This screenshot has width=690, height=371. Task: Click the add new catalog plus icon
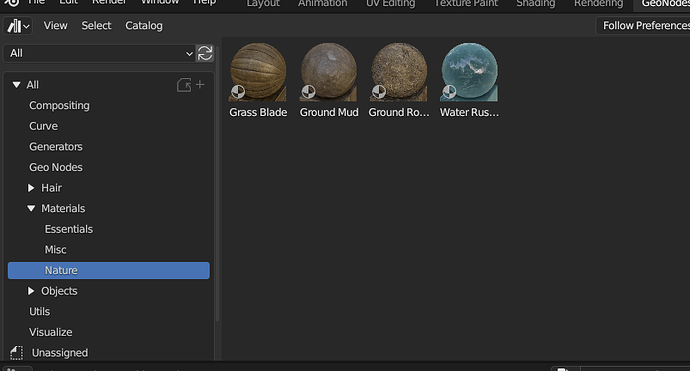coord(200,84)
